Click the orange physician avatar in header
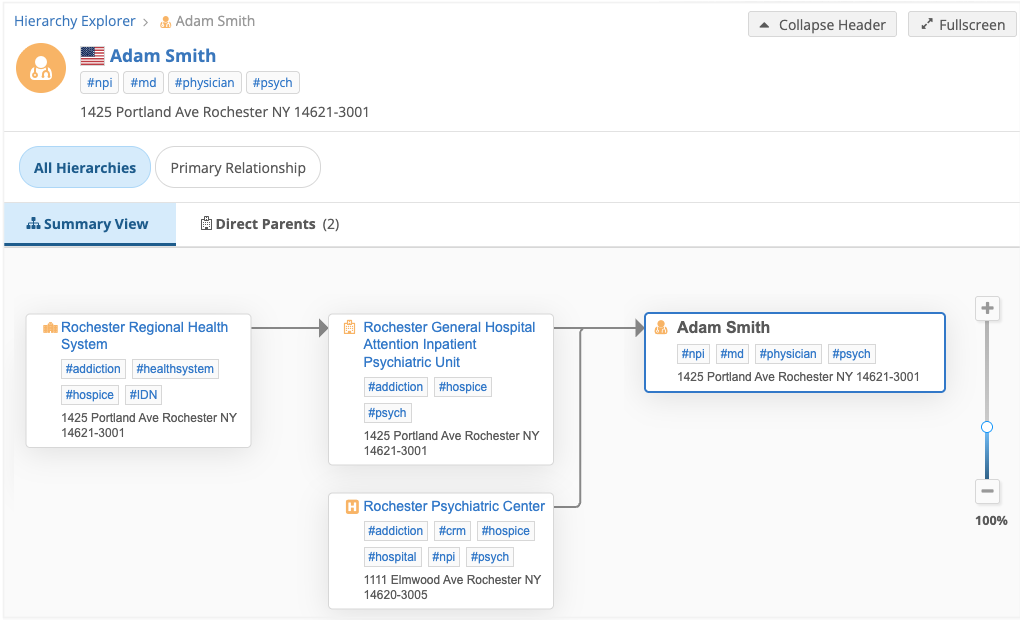 [x=41, y=69]
